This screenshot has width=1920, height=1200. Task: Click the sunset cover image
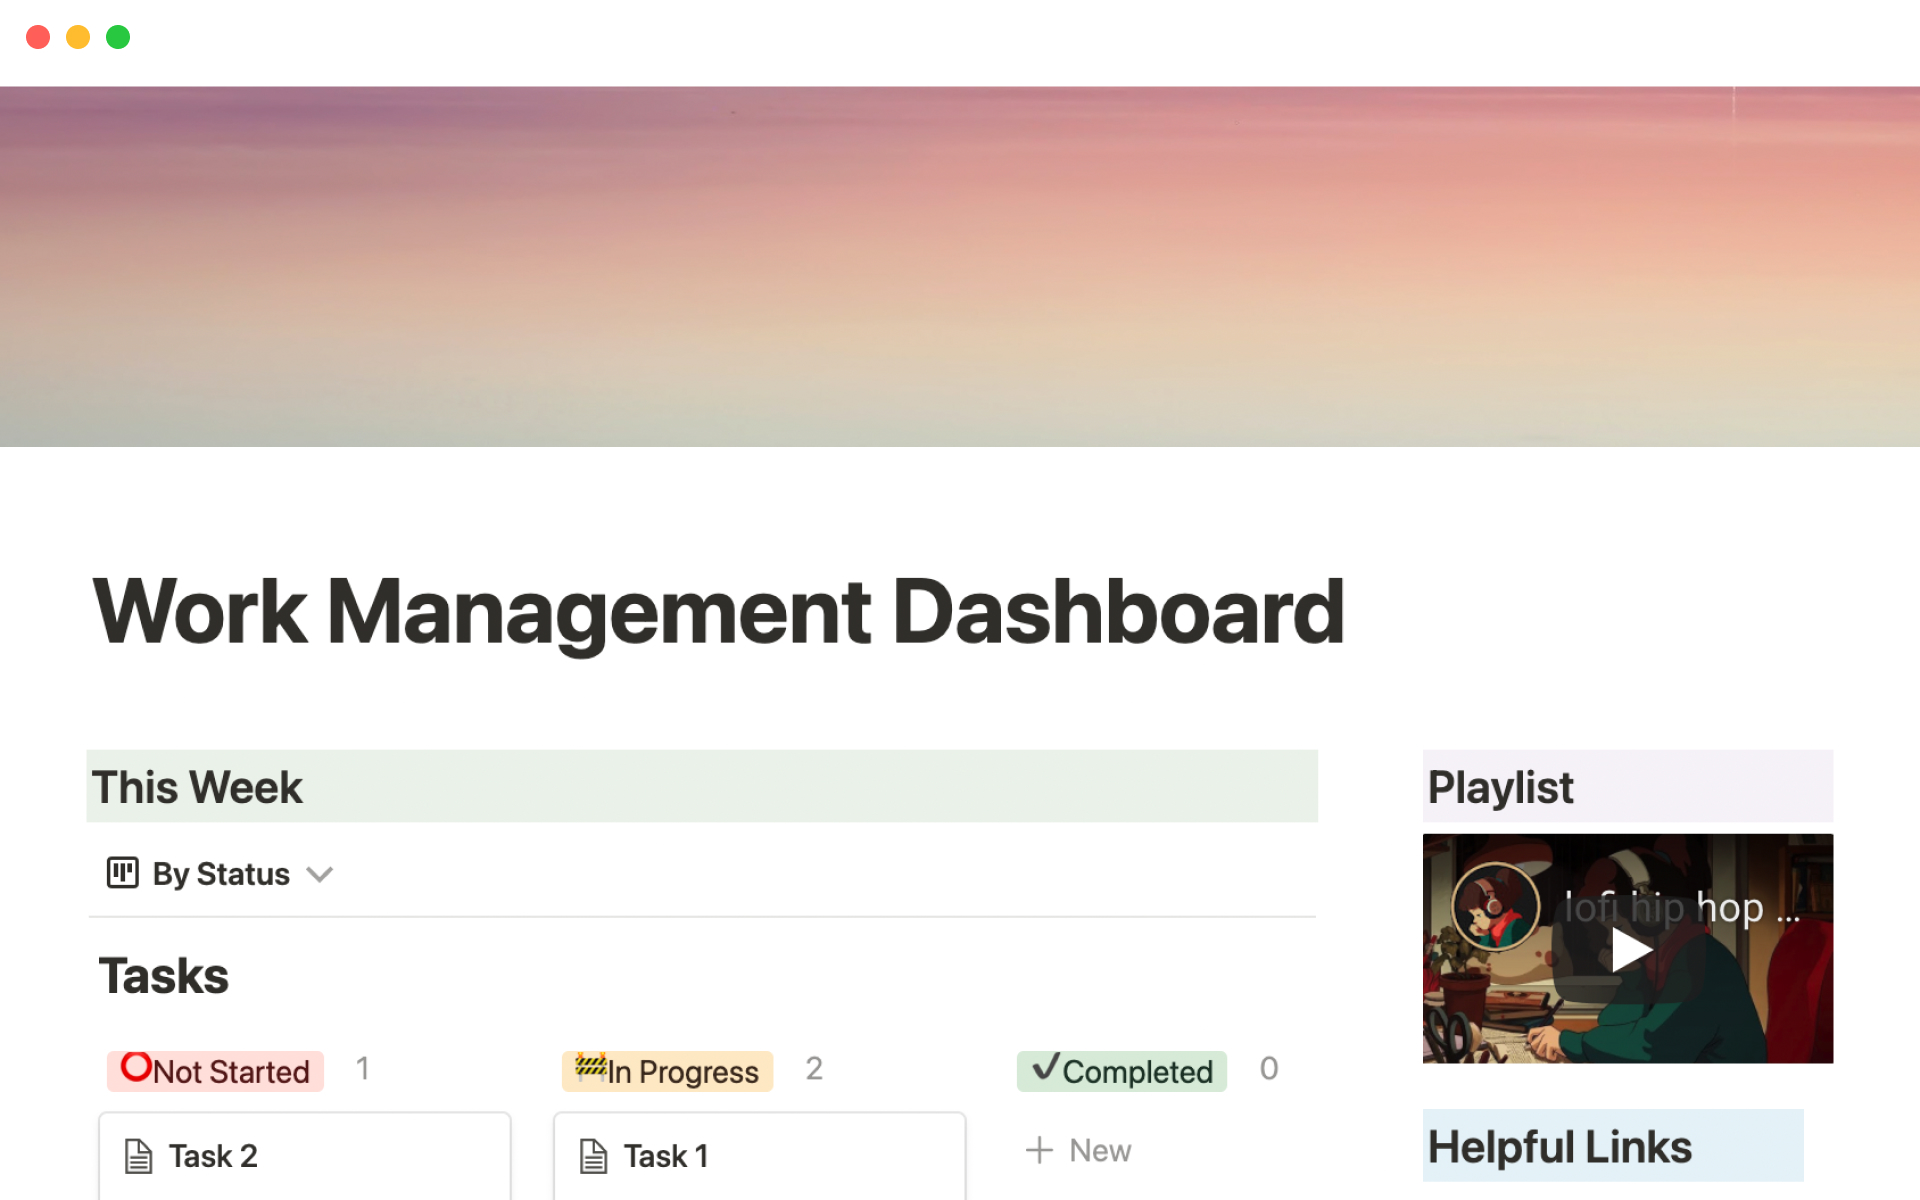tap(960, 266)
